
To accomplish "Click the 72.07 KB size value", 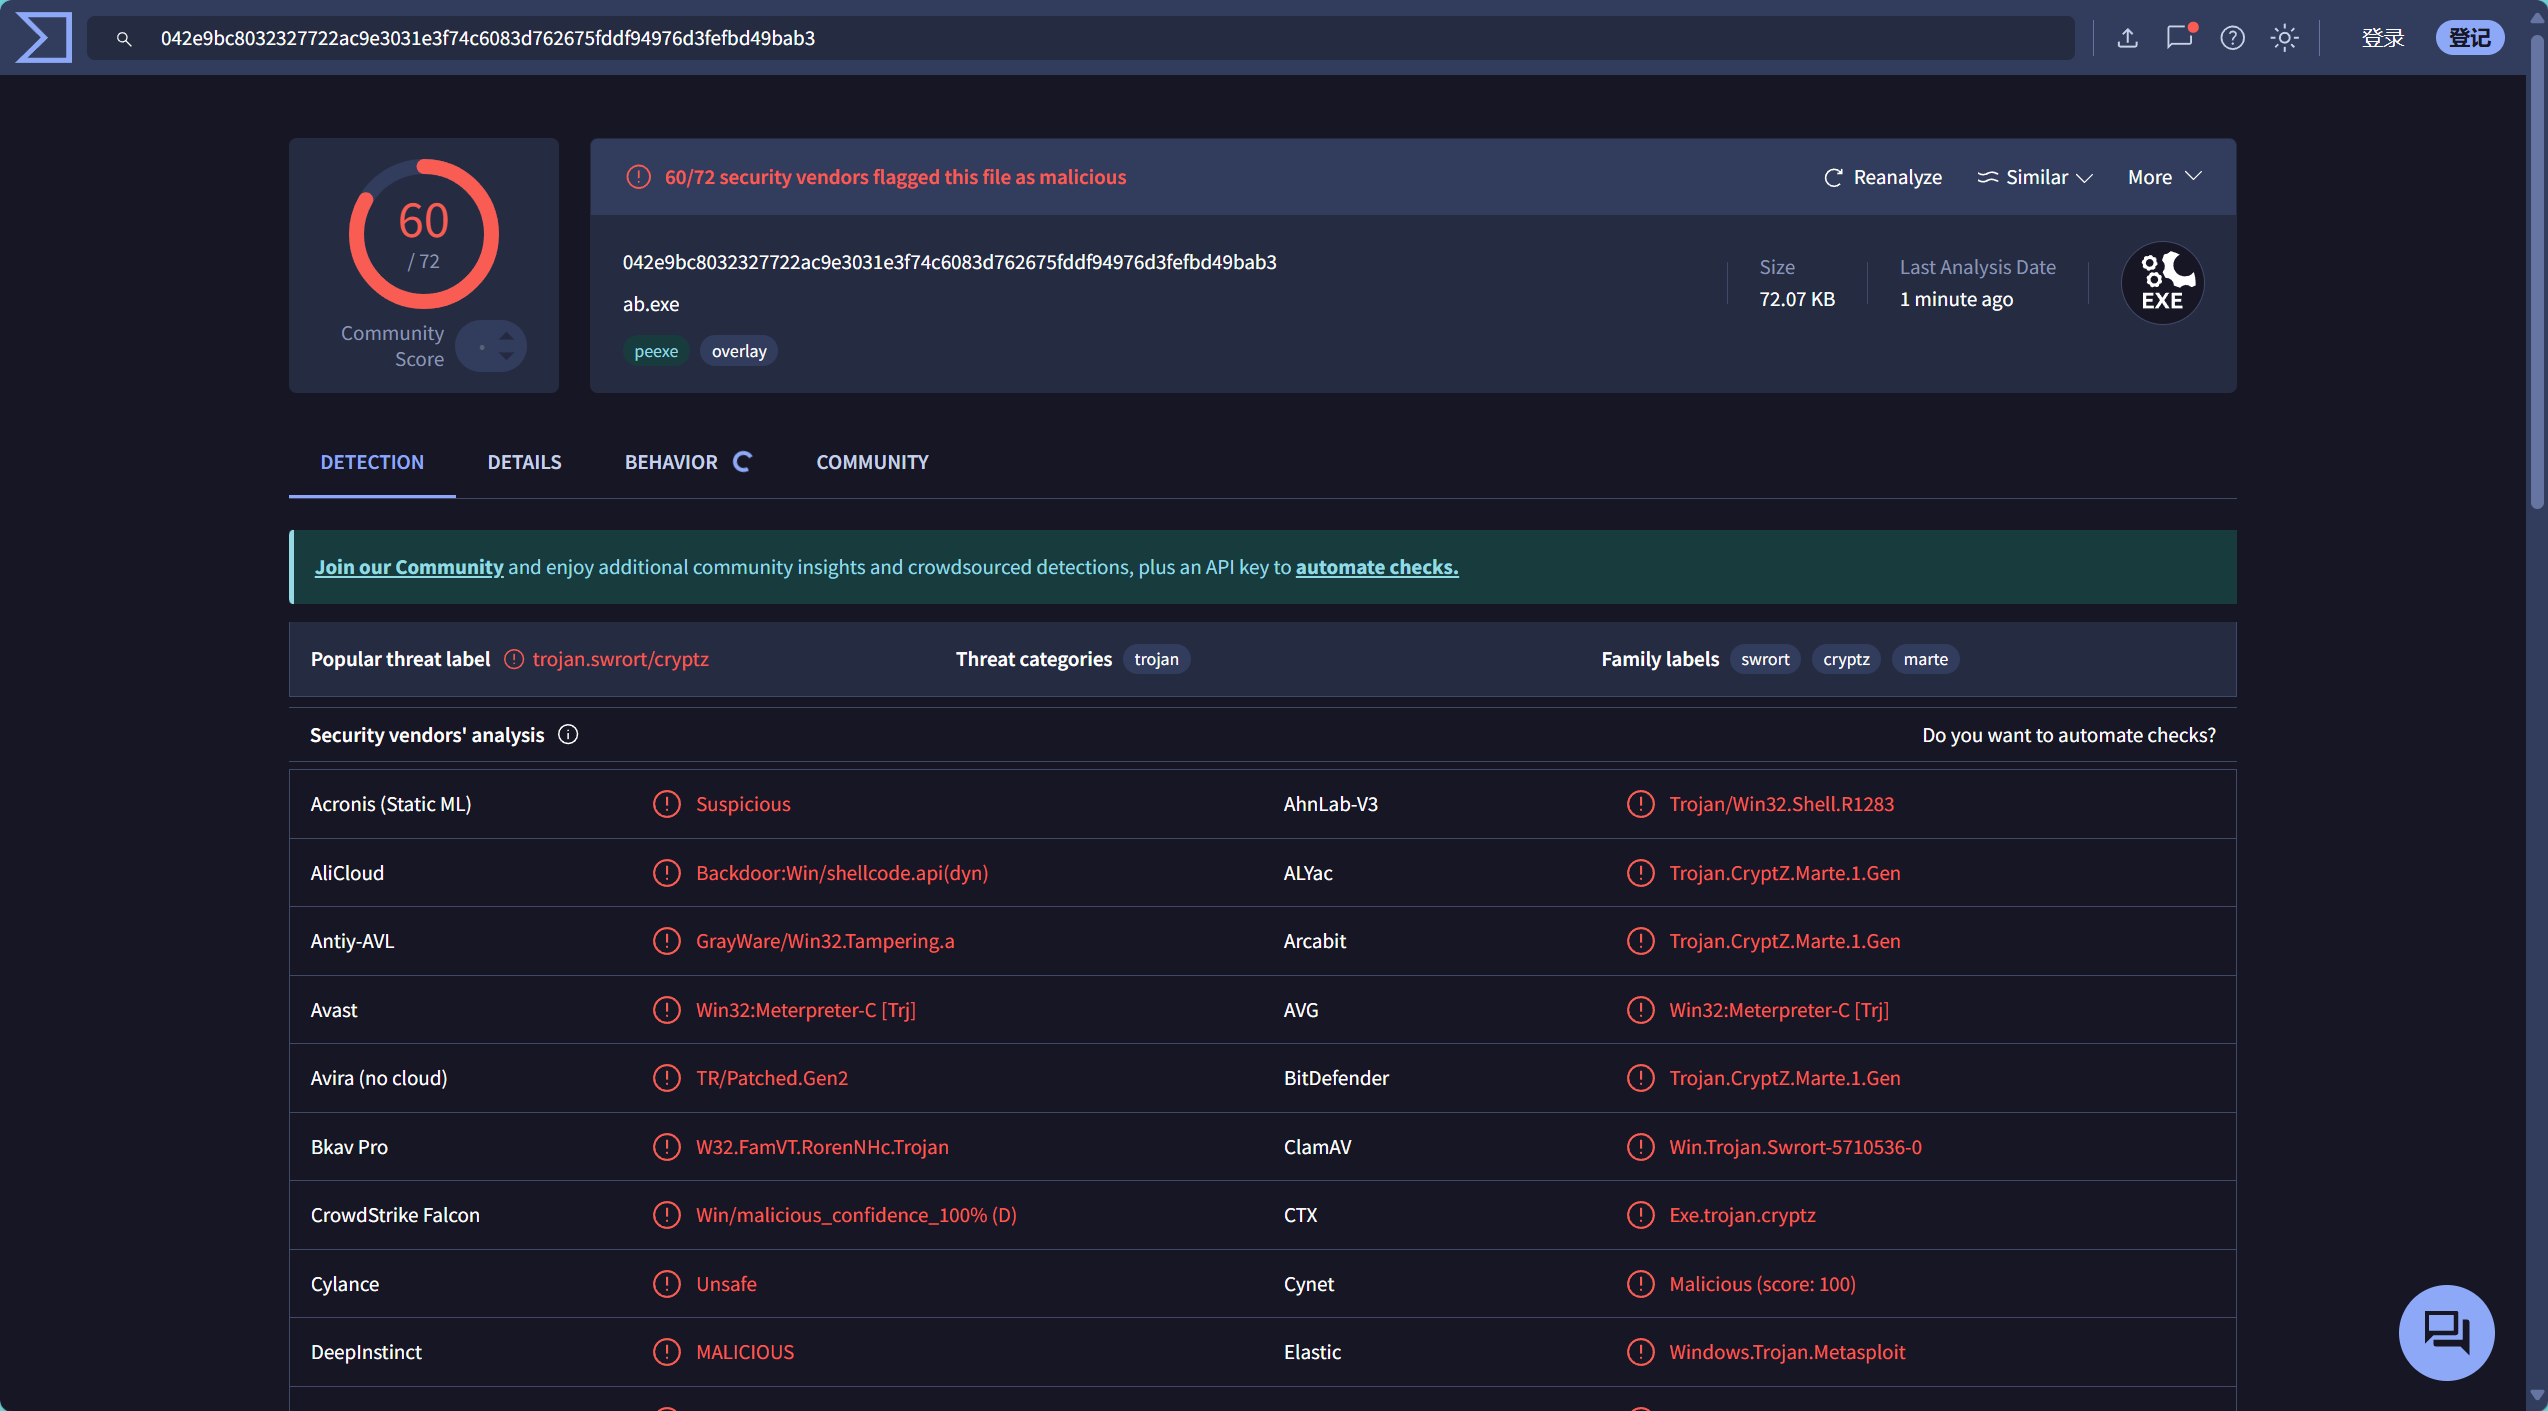I will (1797, 299).
